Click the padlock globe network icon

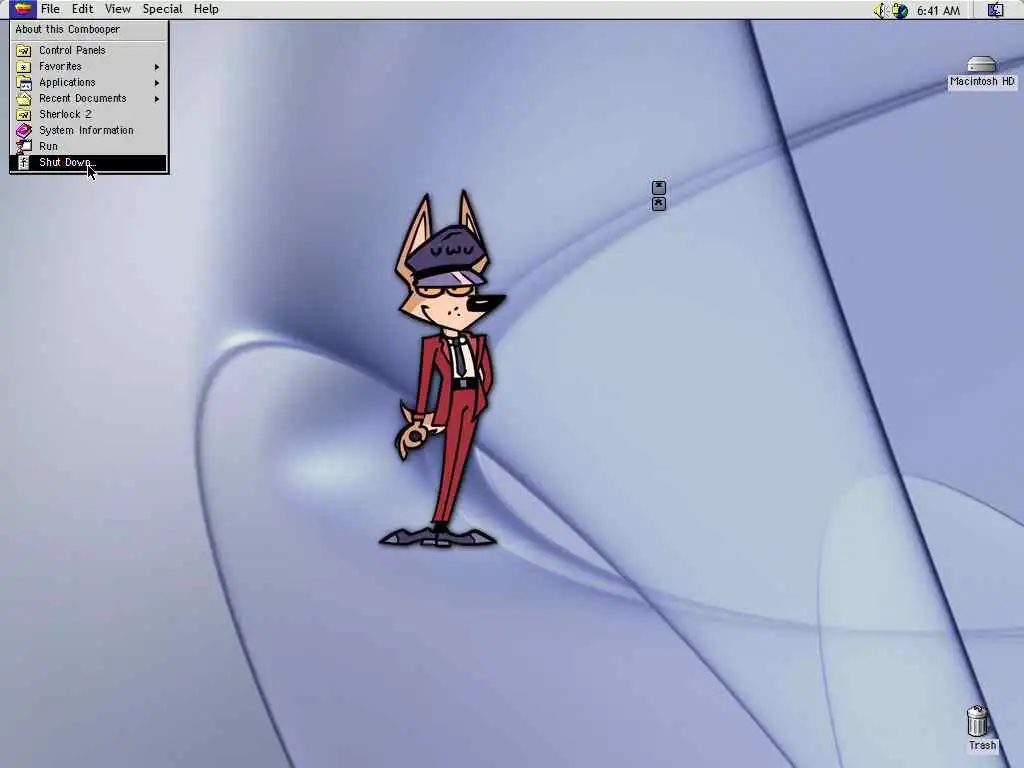coord(900,10)
